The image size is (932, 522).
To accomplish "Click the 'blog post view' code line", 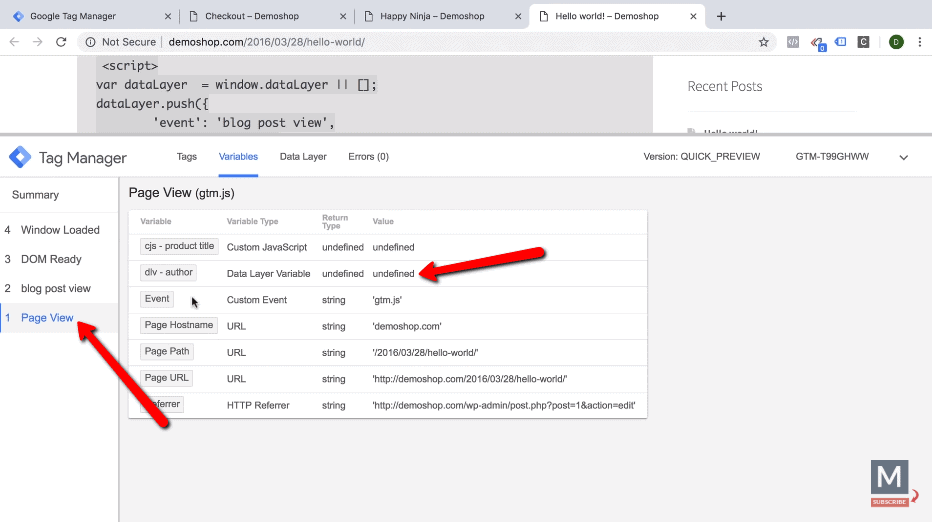I will 244,123.
